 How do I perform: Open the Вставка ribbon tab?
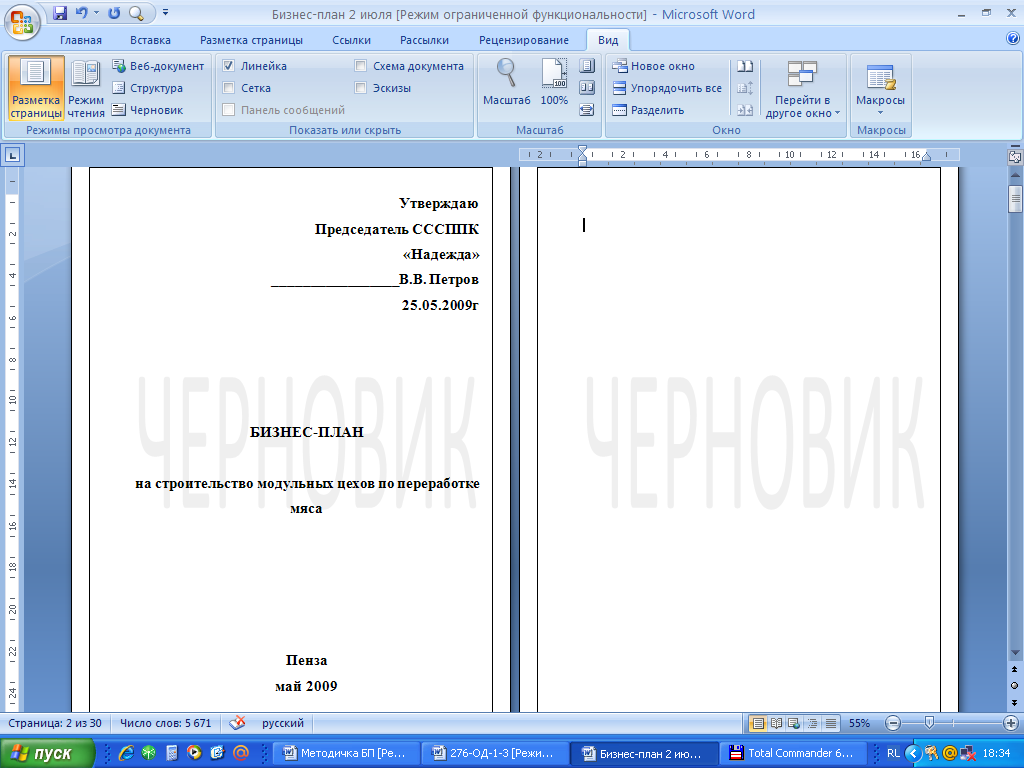tap(150, 40)
